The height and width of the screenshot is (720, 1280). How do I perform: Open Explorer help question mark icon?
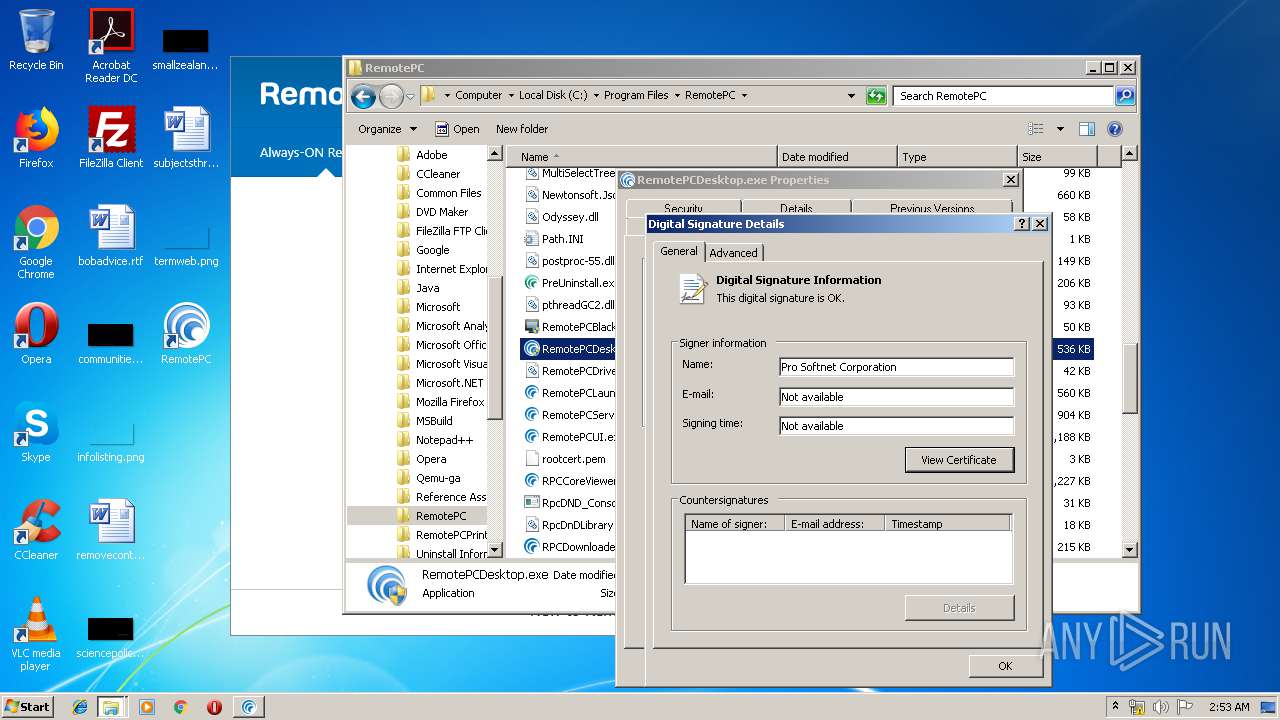click(1115, 129)
